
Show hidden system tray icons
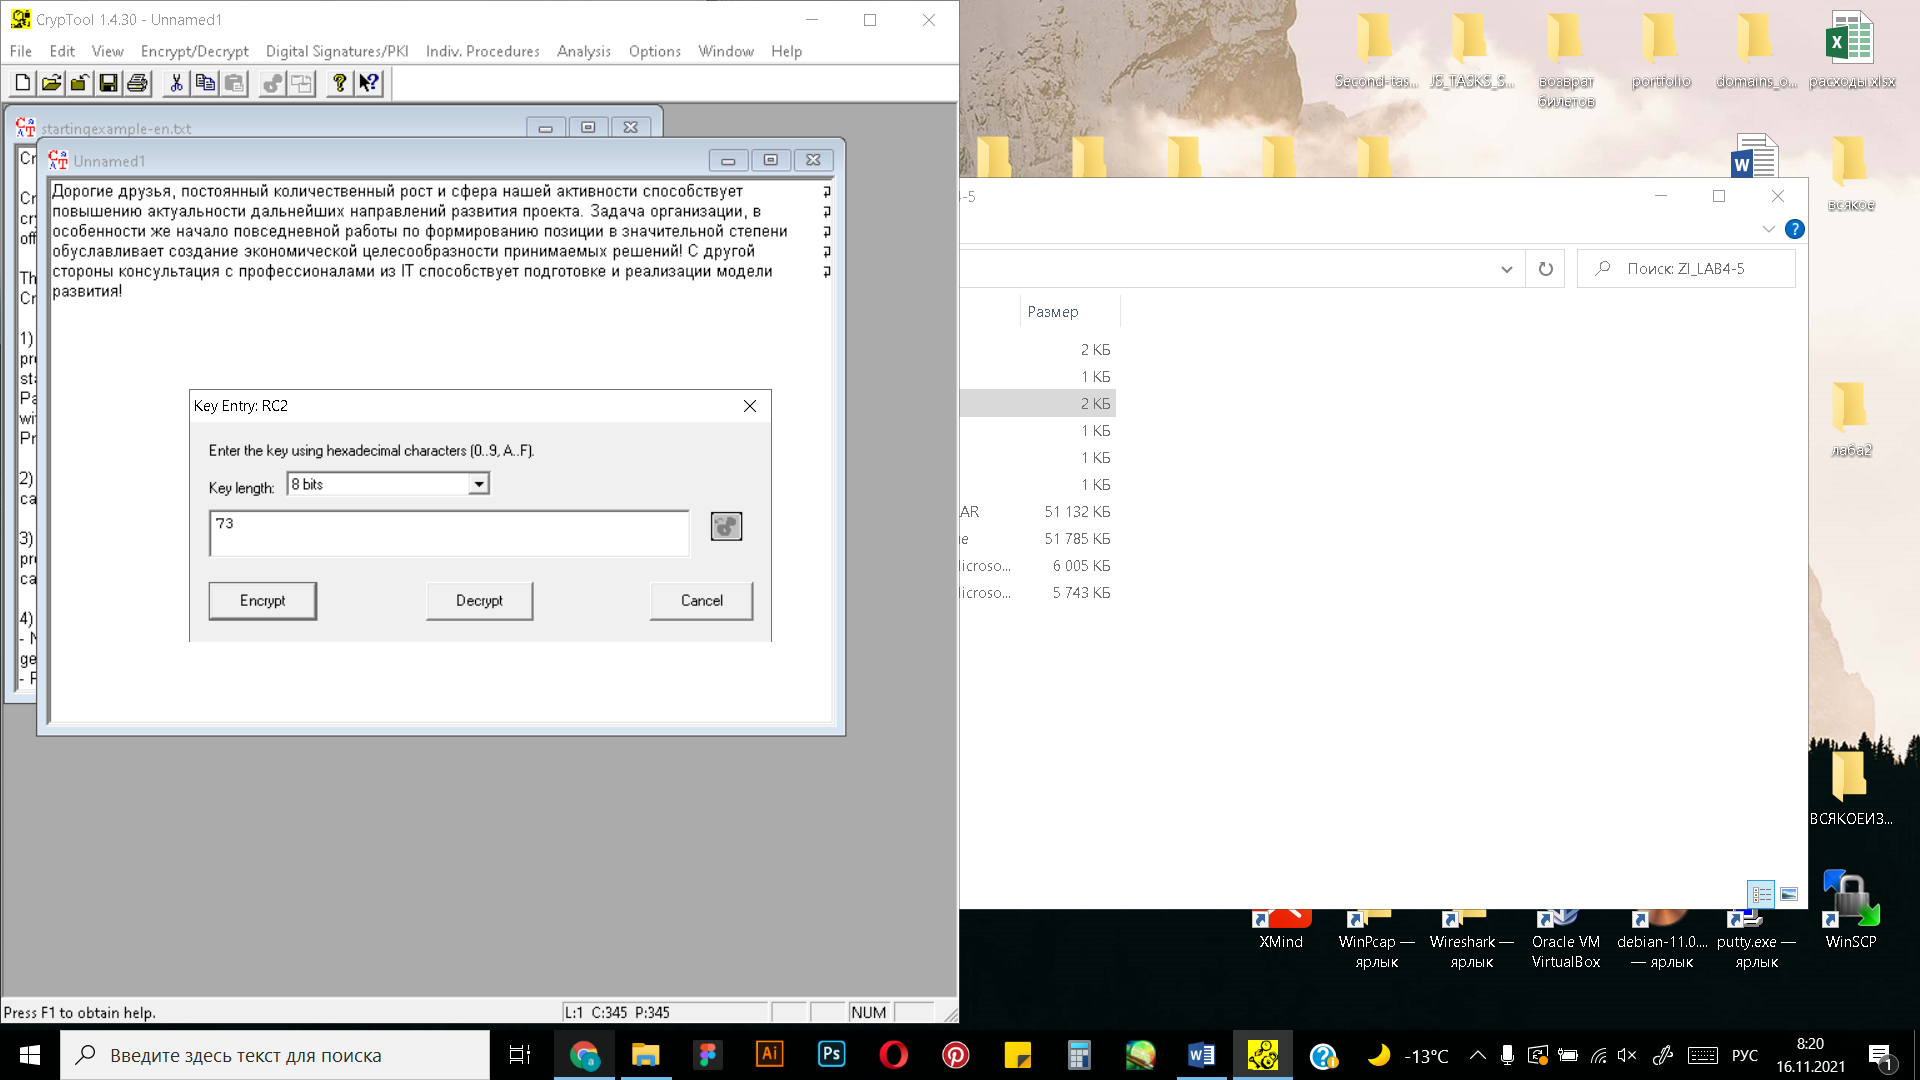pyautogui.click(x=1477, y=1055)
